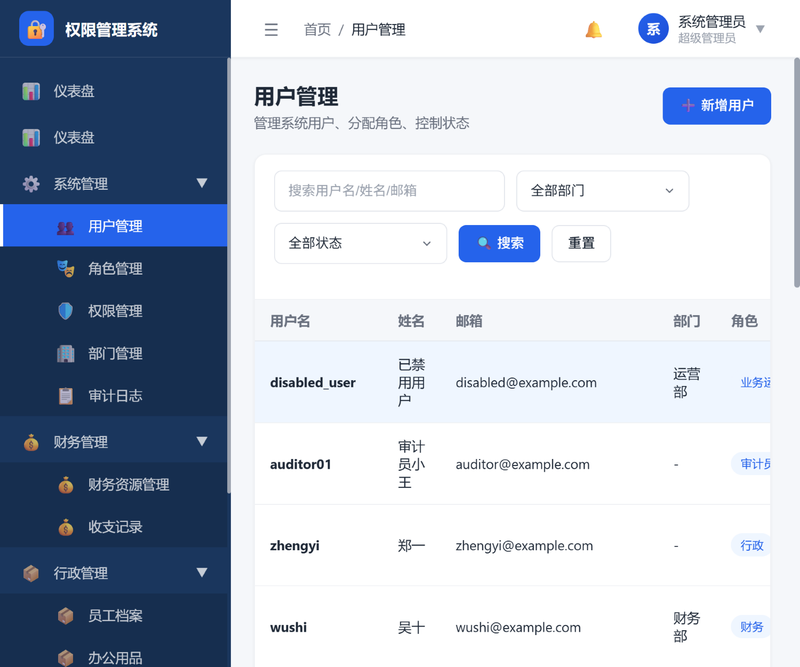Screen dimensions: 800x667
Task: Select 用户管理 in the sidebar
Action: [x=115, y=226]
